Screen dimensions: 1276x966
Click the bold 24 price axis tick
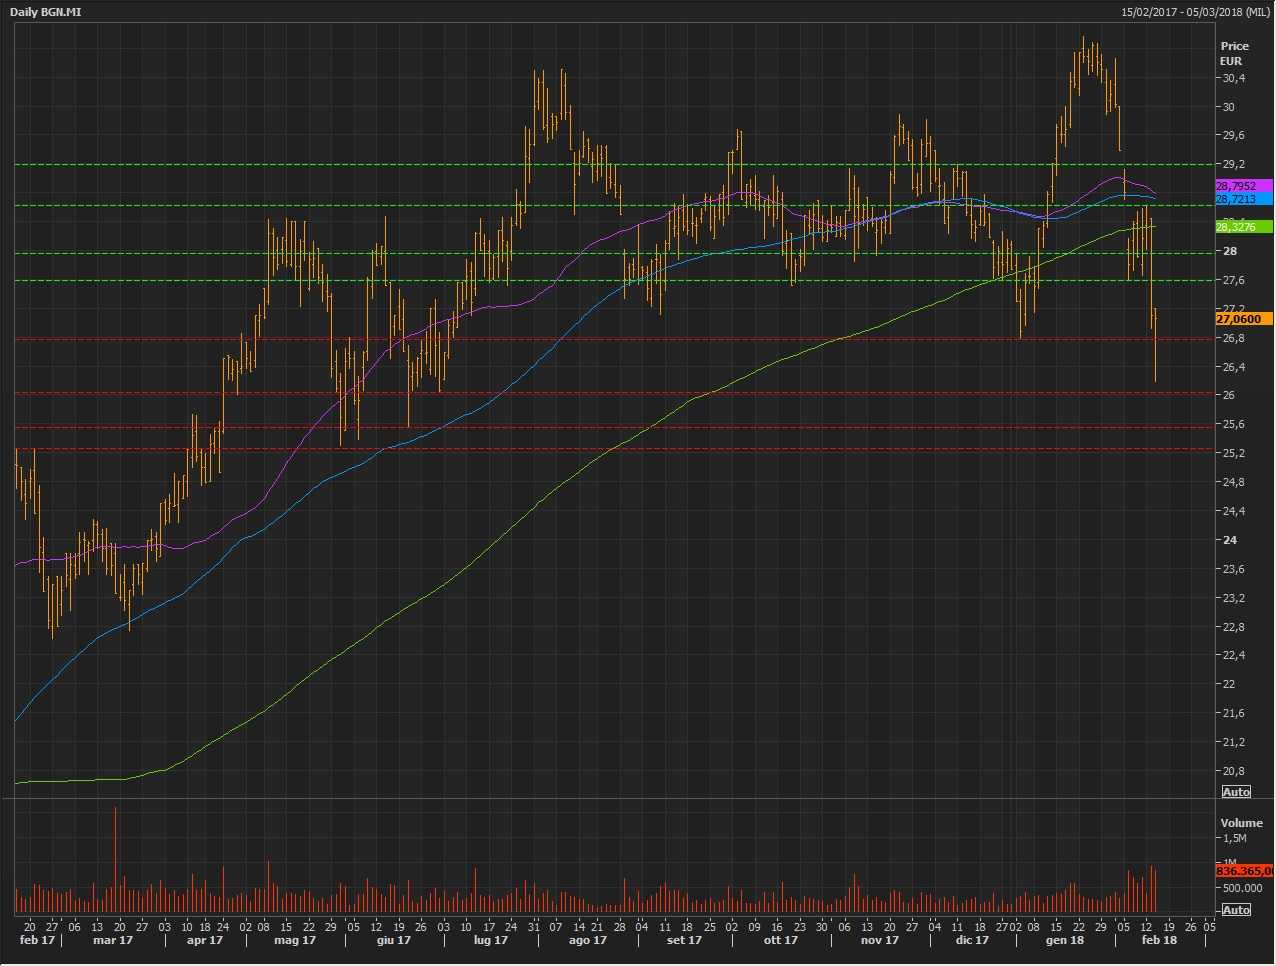1229,540
